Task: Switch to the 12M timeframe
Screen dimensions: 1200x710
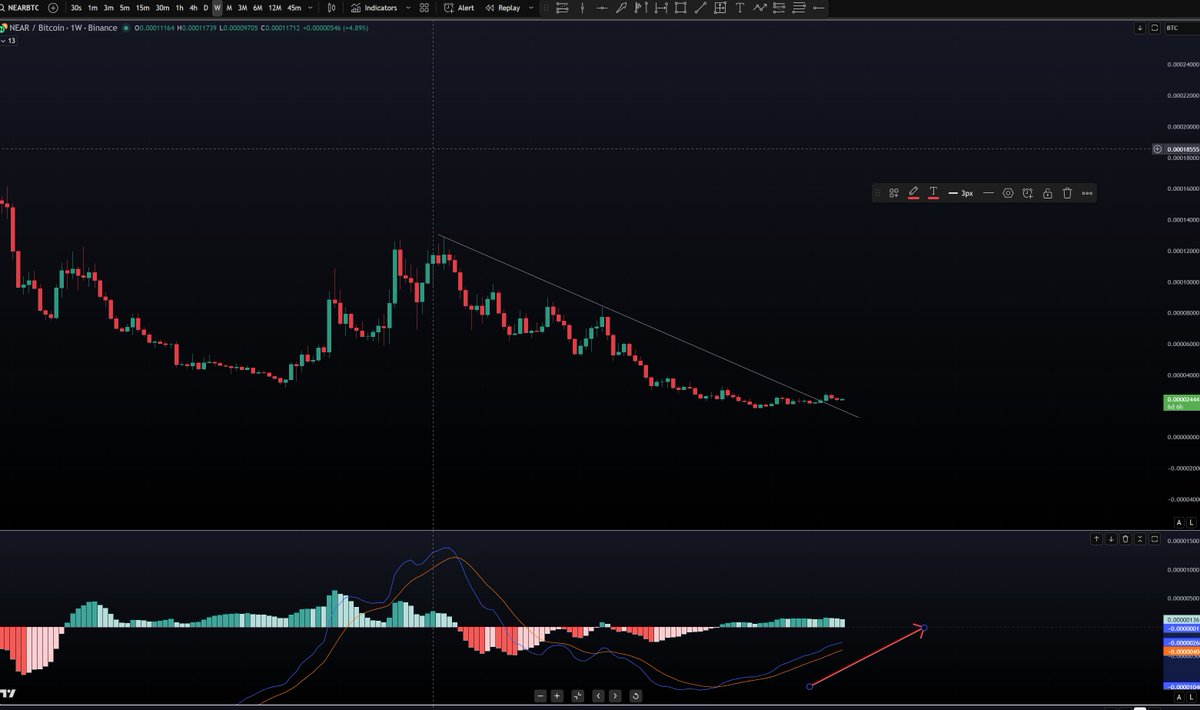Action: pos(274,7)
